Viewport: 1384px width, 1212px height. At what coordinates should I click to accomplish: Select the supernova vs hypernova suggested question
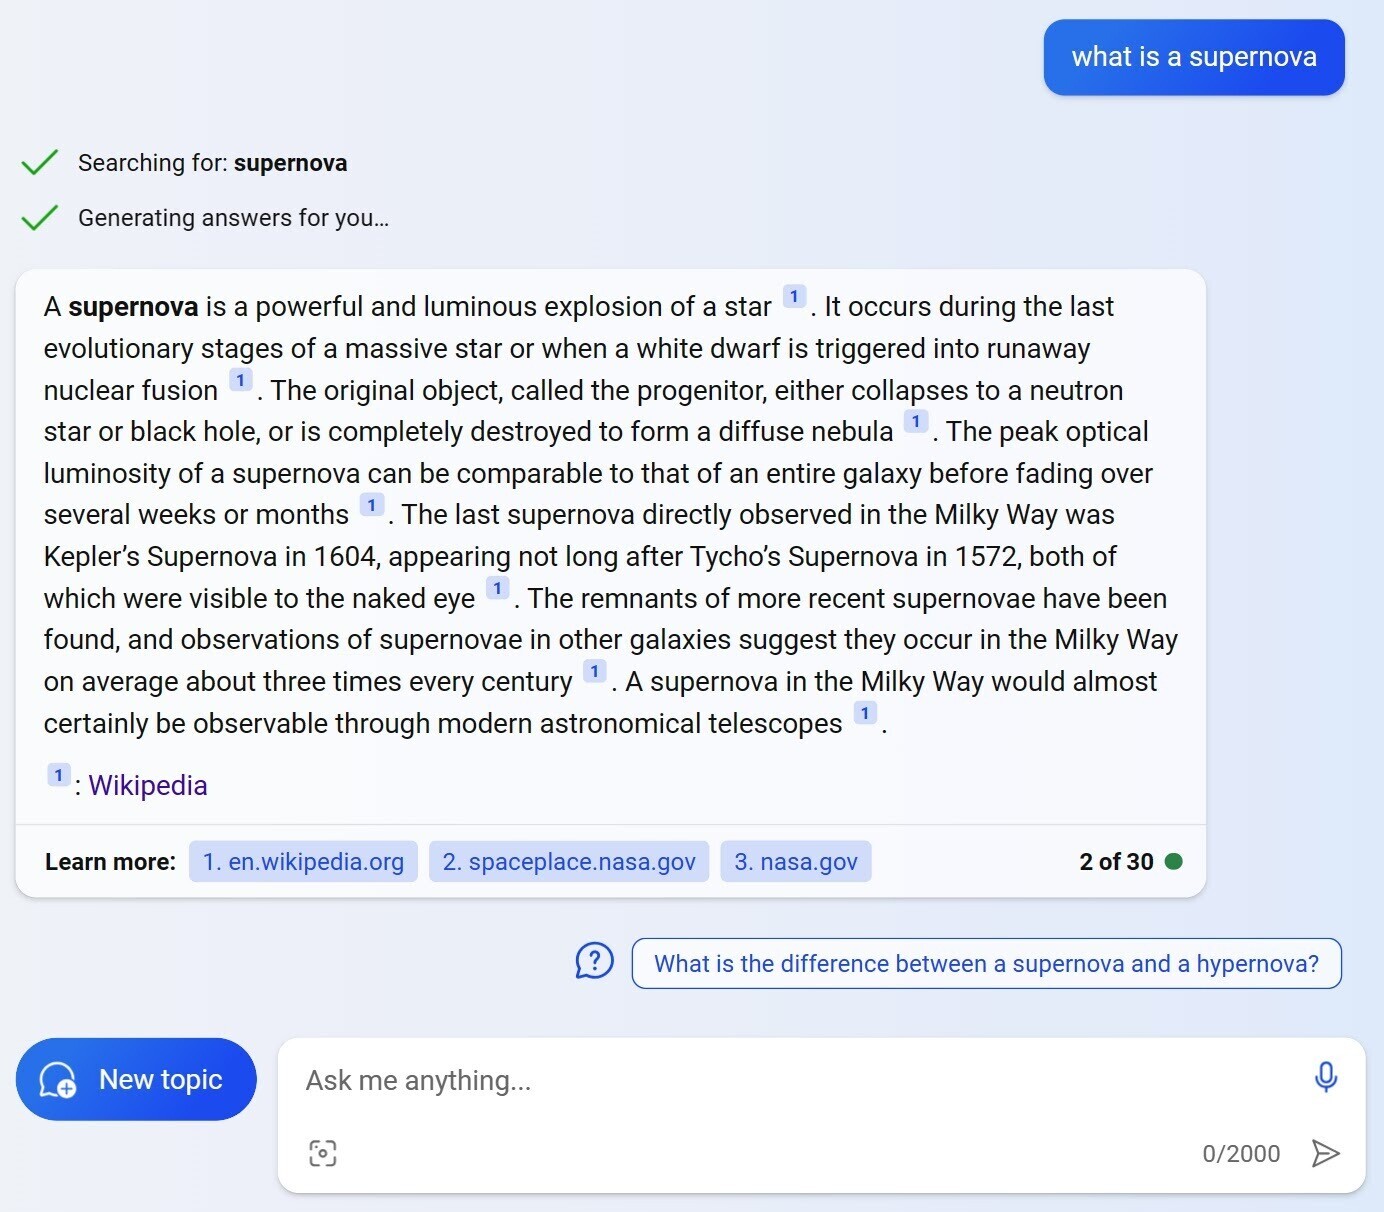pyautogui.click(x=986, y=963)
